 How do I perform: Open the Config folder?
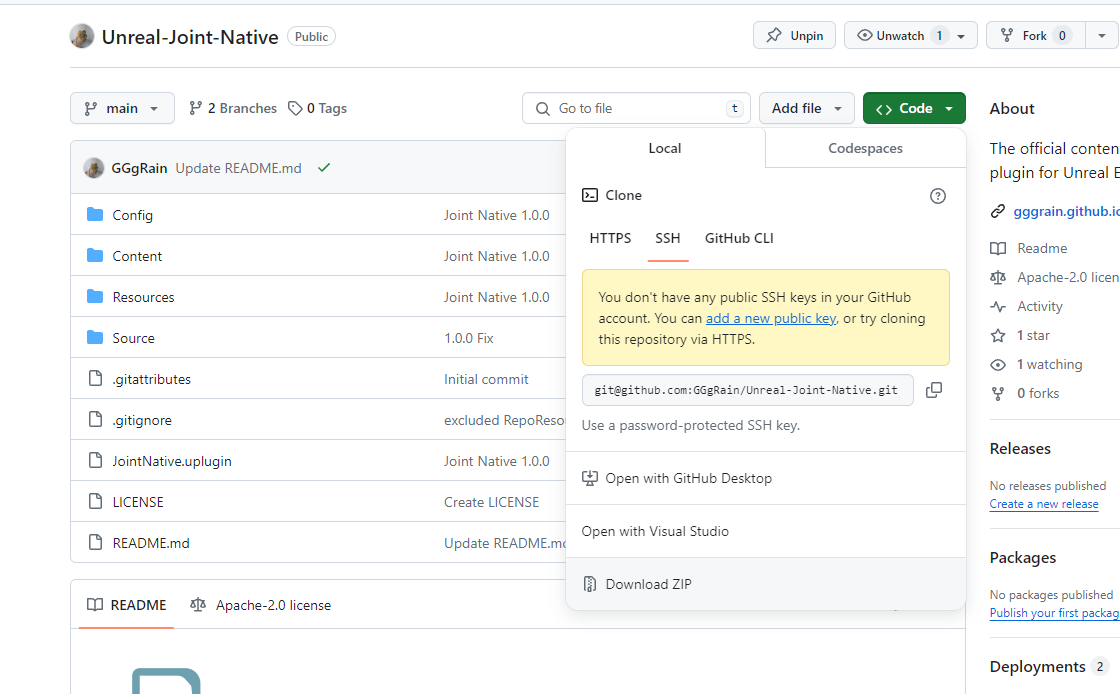click(x=132, y=215)
